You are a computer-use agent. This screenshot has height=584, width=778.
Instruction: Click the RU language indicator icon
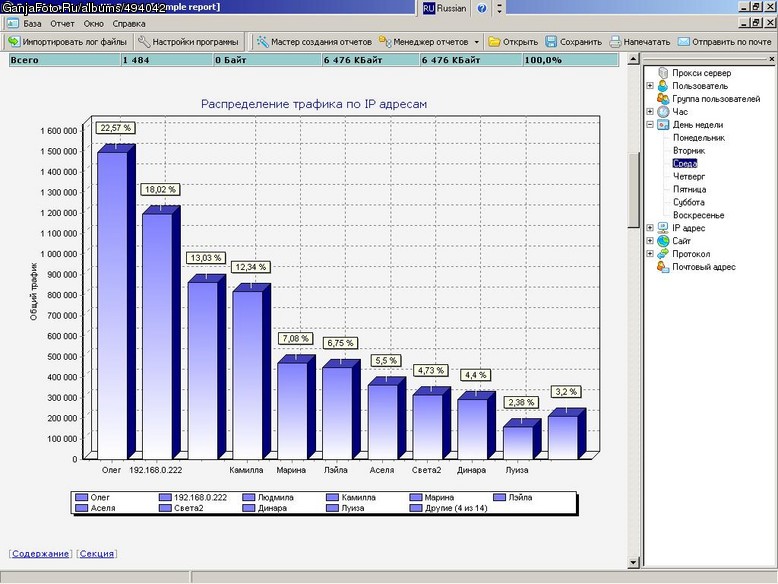click(x=429, y=8)
